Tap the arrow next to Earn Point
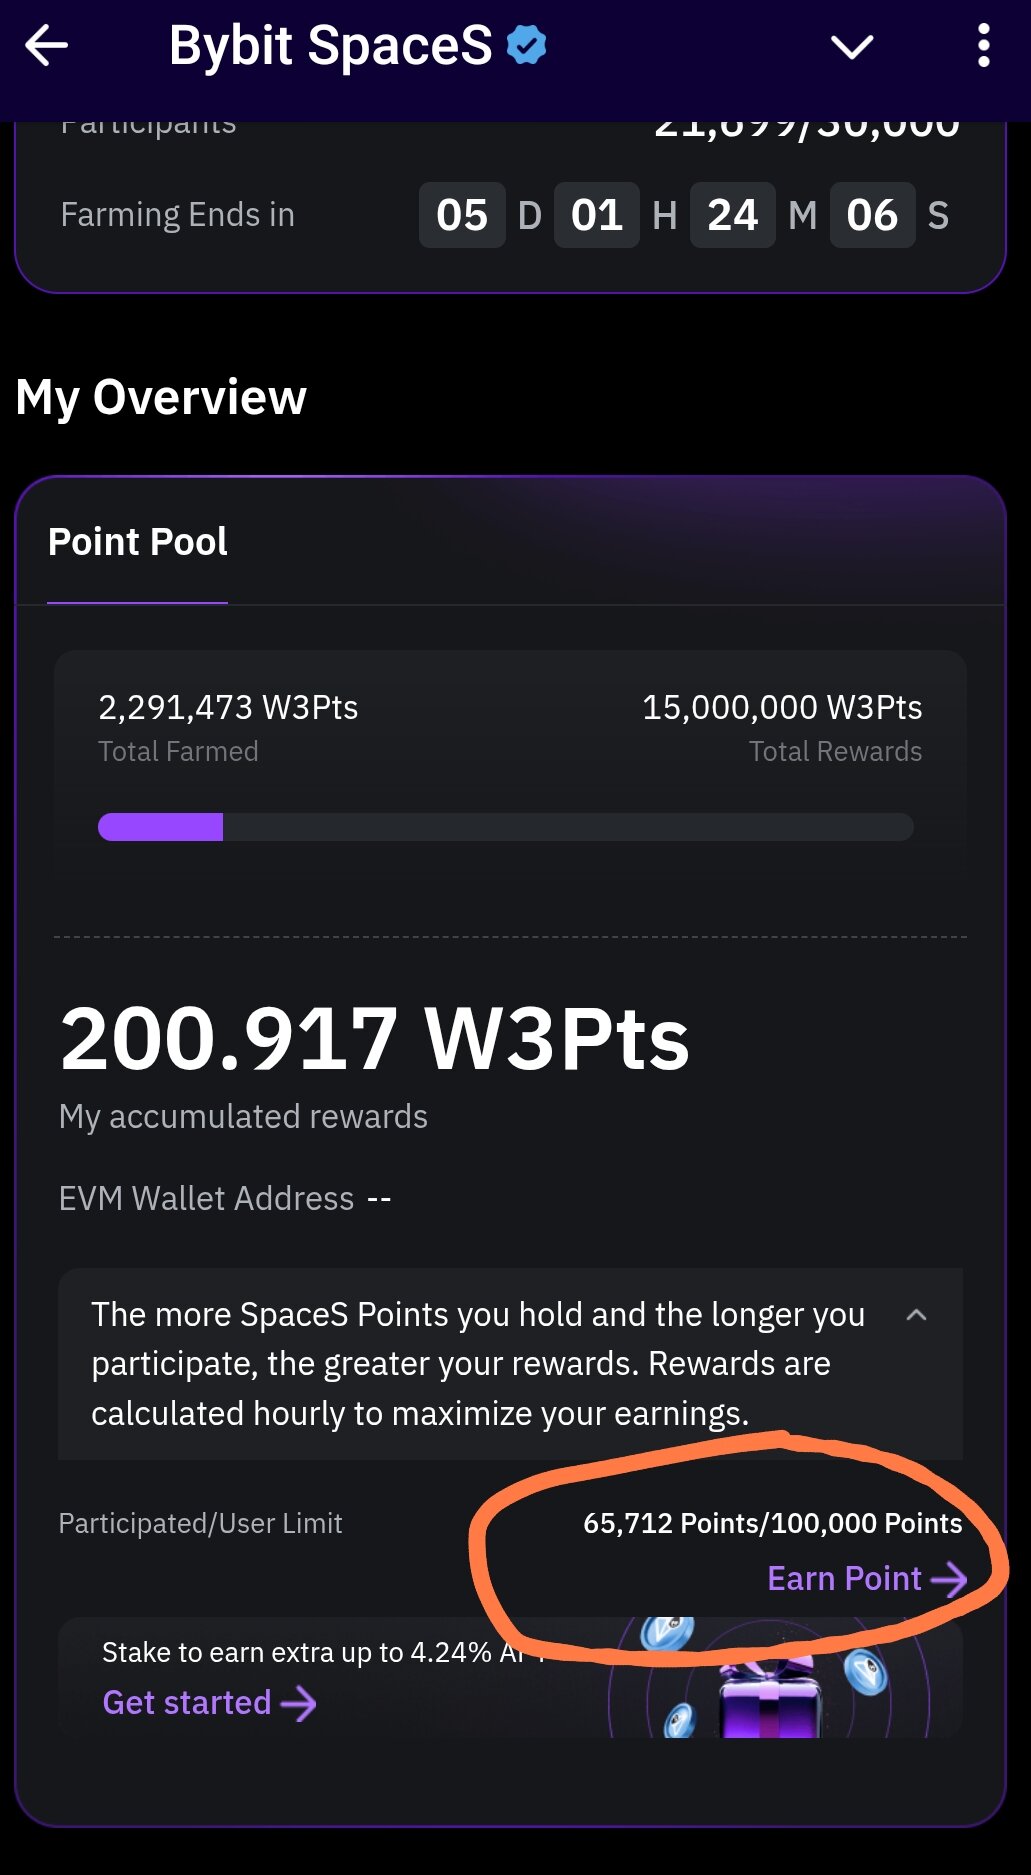 [949, 1579]
